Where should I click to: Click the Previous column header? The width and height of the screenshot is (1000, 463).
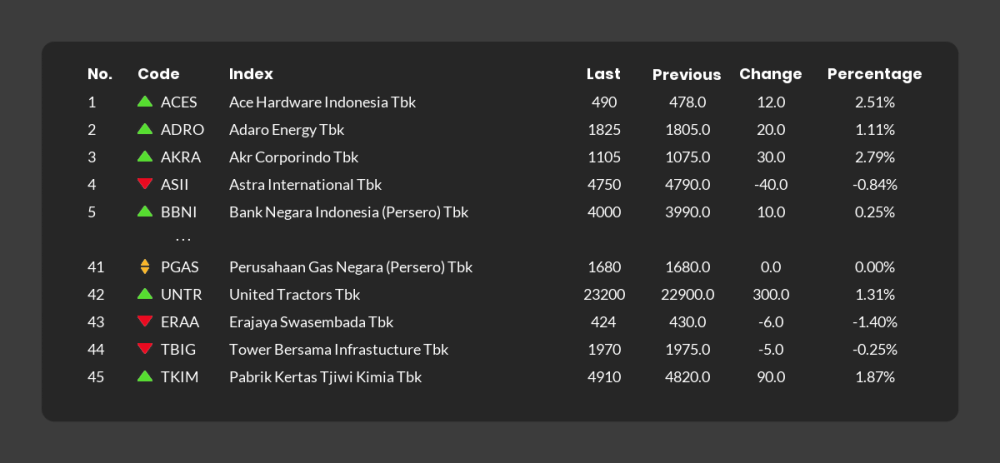686,75
